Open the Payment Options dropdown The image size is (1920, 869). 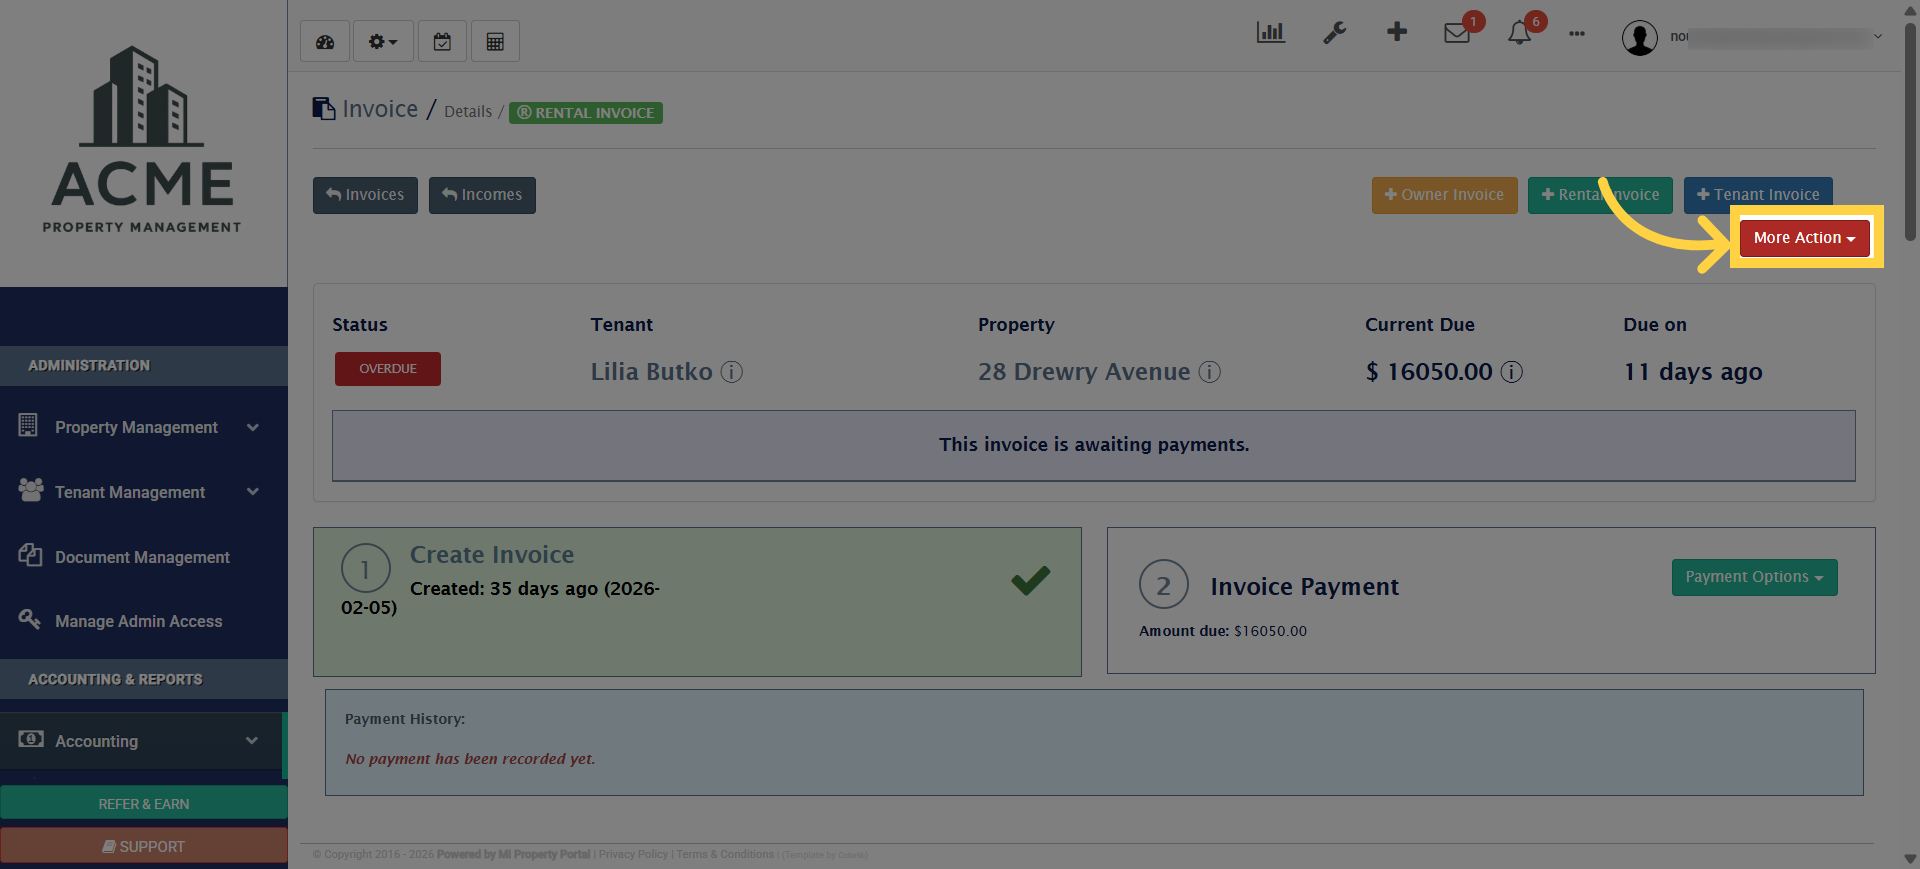(1754, 577)
